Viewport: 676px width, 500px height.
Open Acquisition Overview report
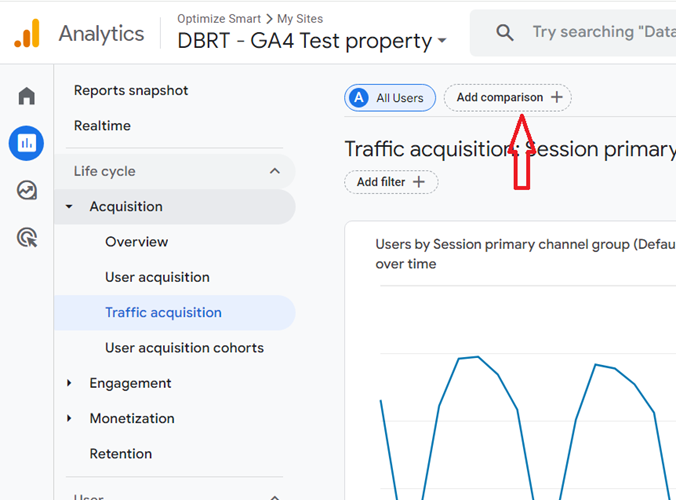click(x=137, y=242)
